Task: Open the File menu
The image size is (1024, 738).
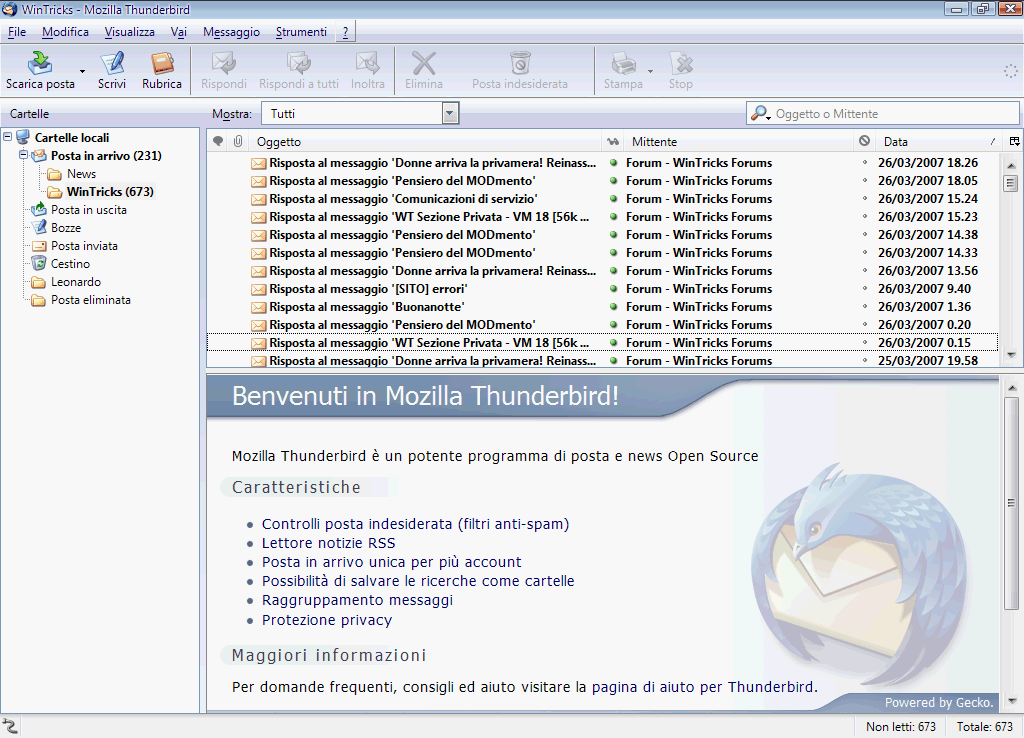Action: tap(17, 31)
